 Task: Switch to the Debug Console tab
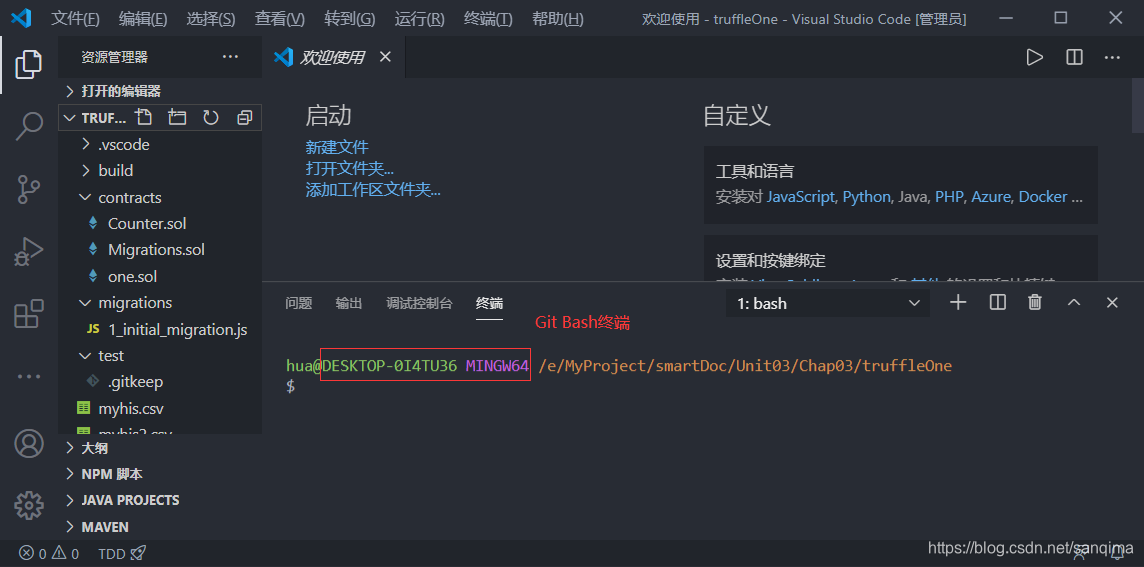click(419, 303)
